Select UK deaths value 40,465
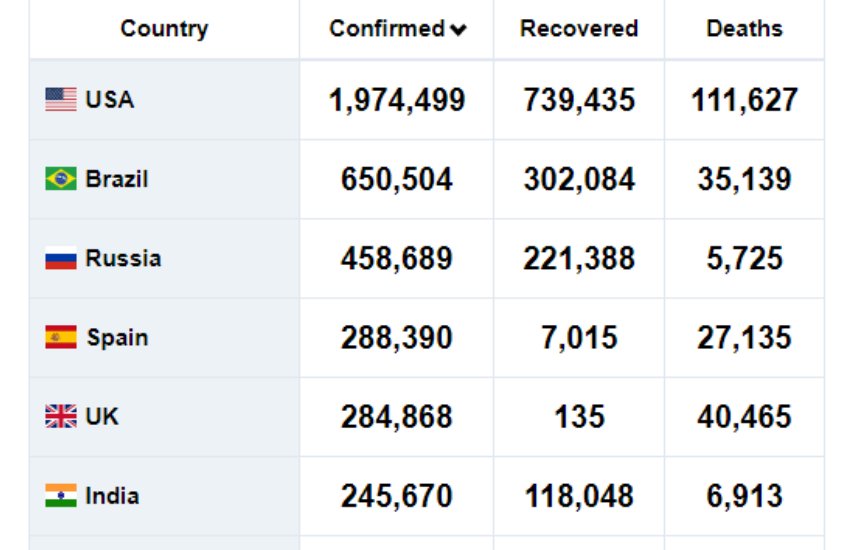 (x=744, y=417)
